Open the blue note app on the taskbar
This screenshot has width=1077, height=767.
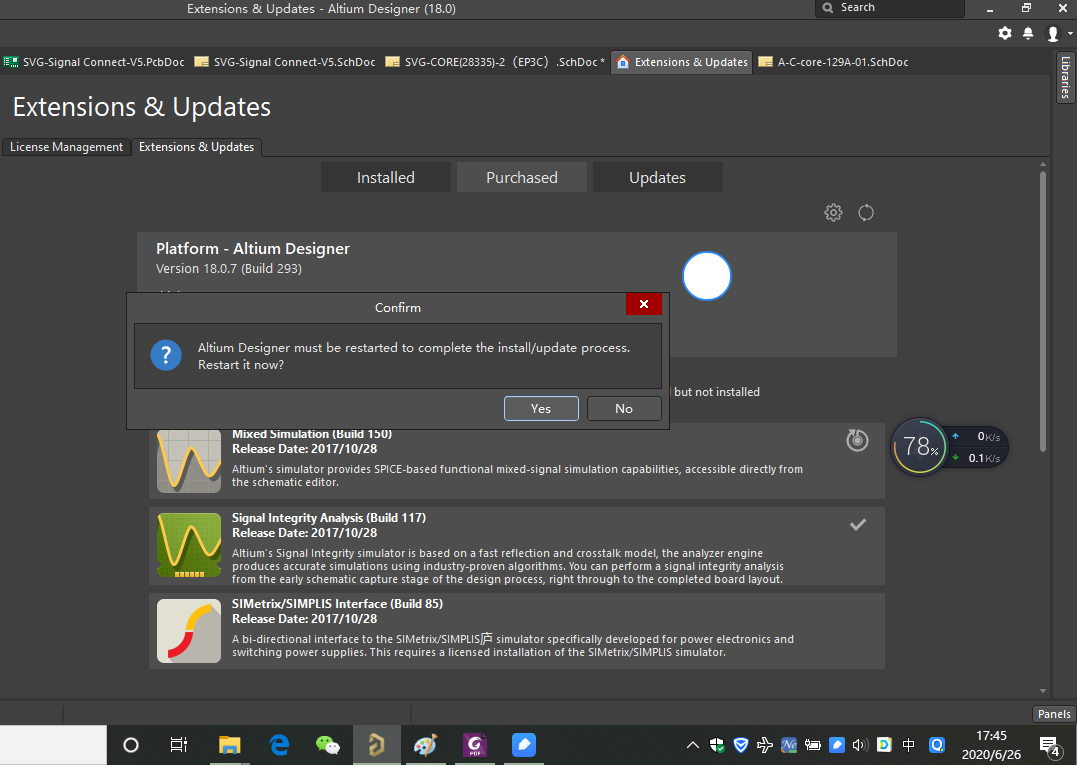point(523,745)
